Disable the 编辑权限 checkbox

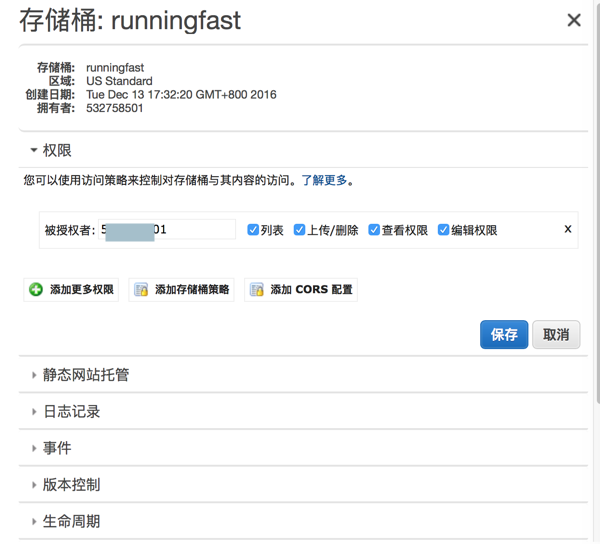443,230
